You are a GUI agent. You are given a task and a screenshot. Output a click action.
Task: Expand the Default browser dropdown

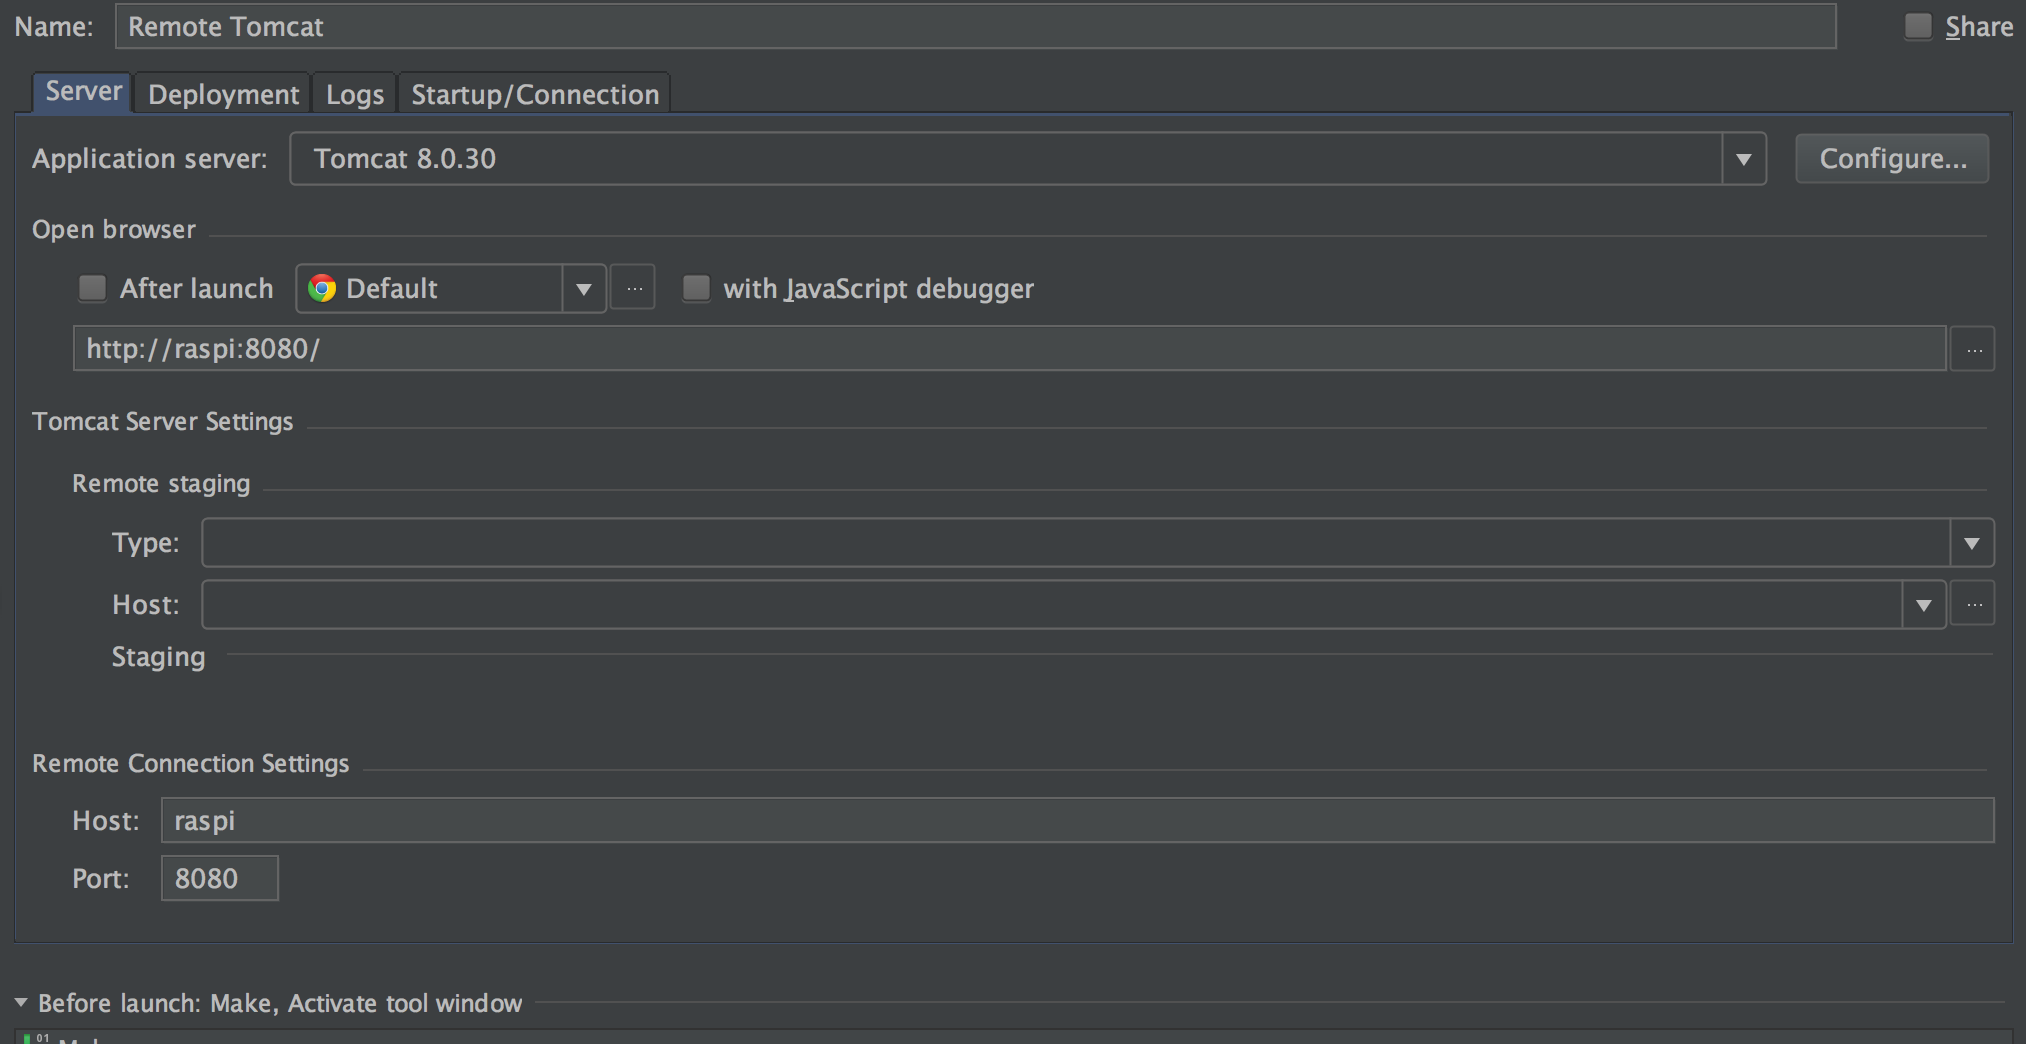pyautogui.click(x=584, y=289)
